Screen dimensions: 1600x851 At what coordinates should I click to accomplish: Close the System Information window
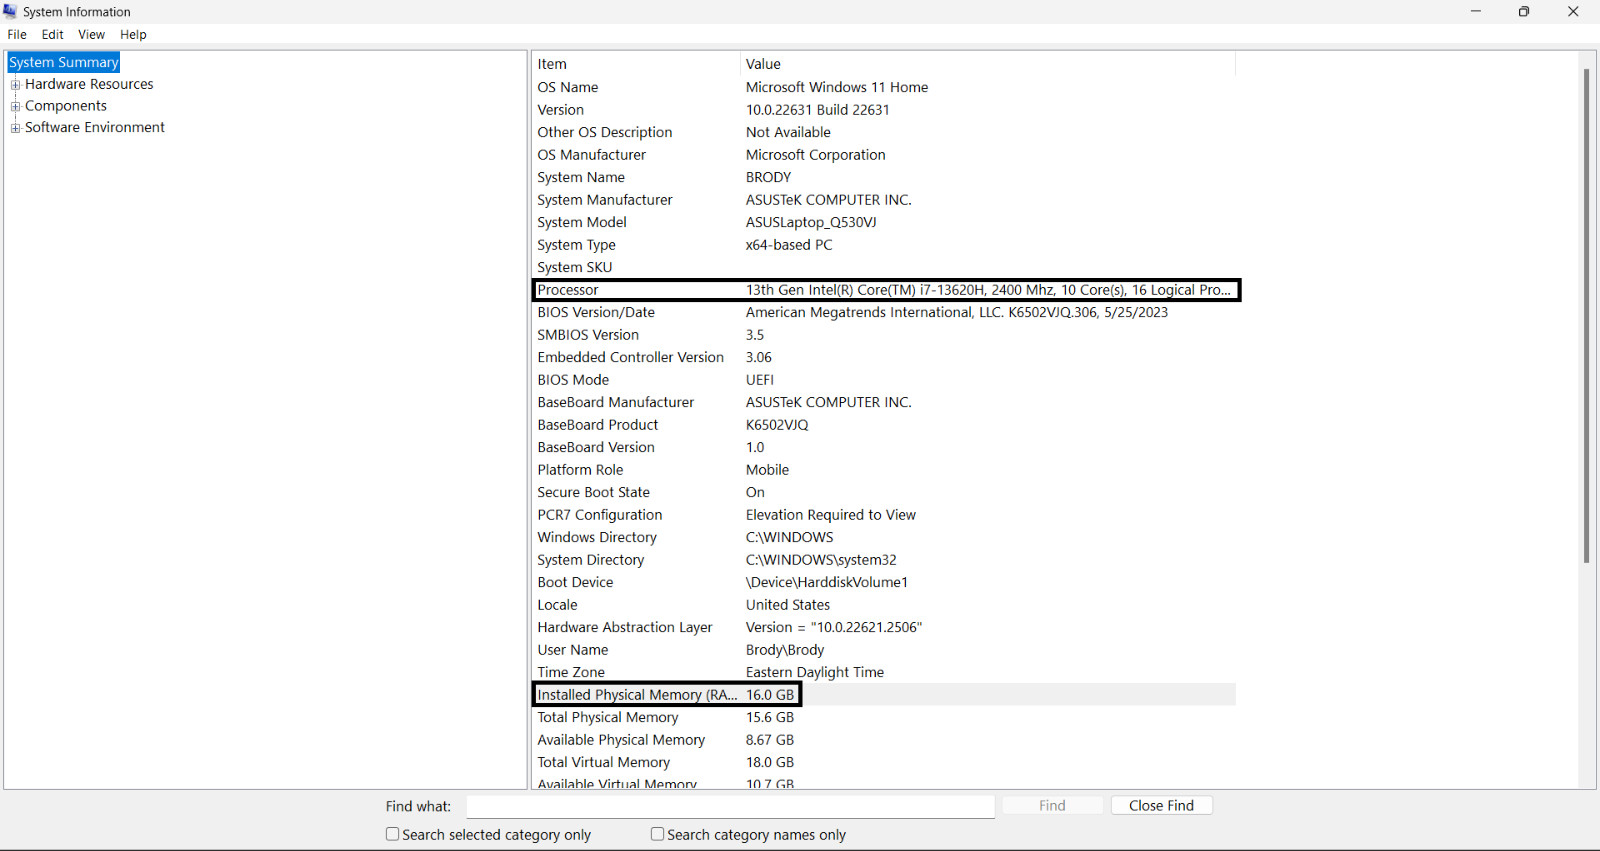tap(1573, 11)
